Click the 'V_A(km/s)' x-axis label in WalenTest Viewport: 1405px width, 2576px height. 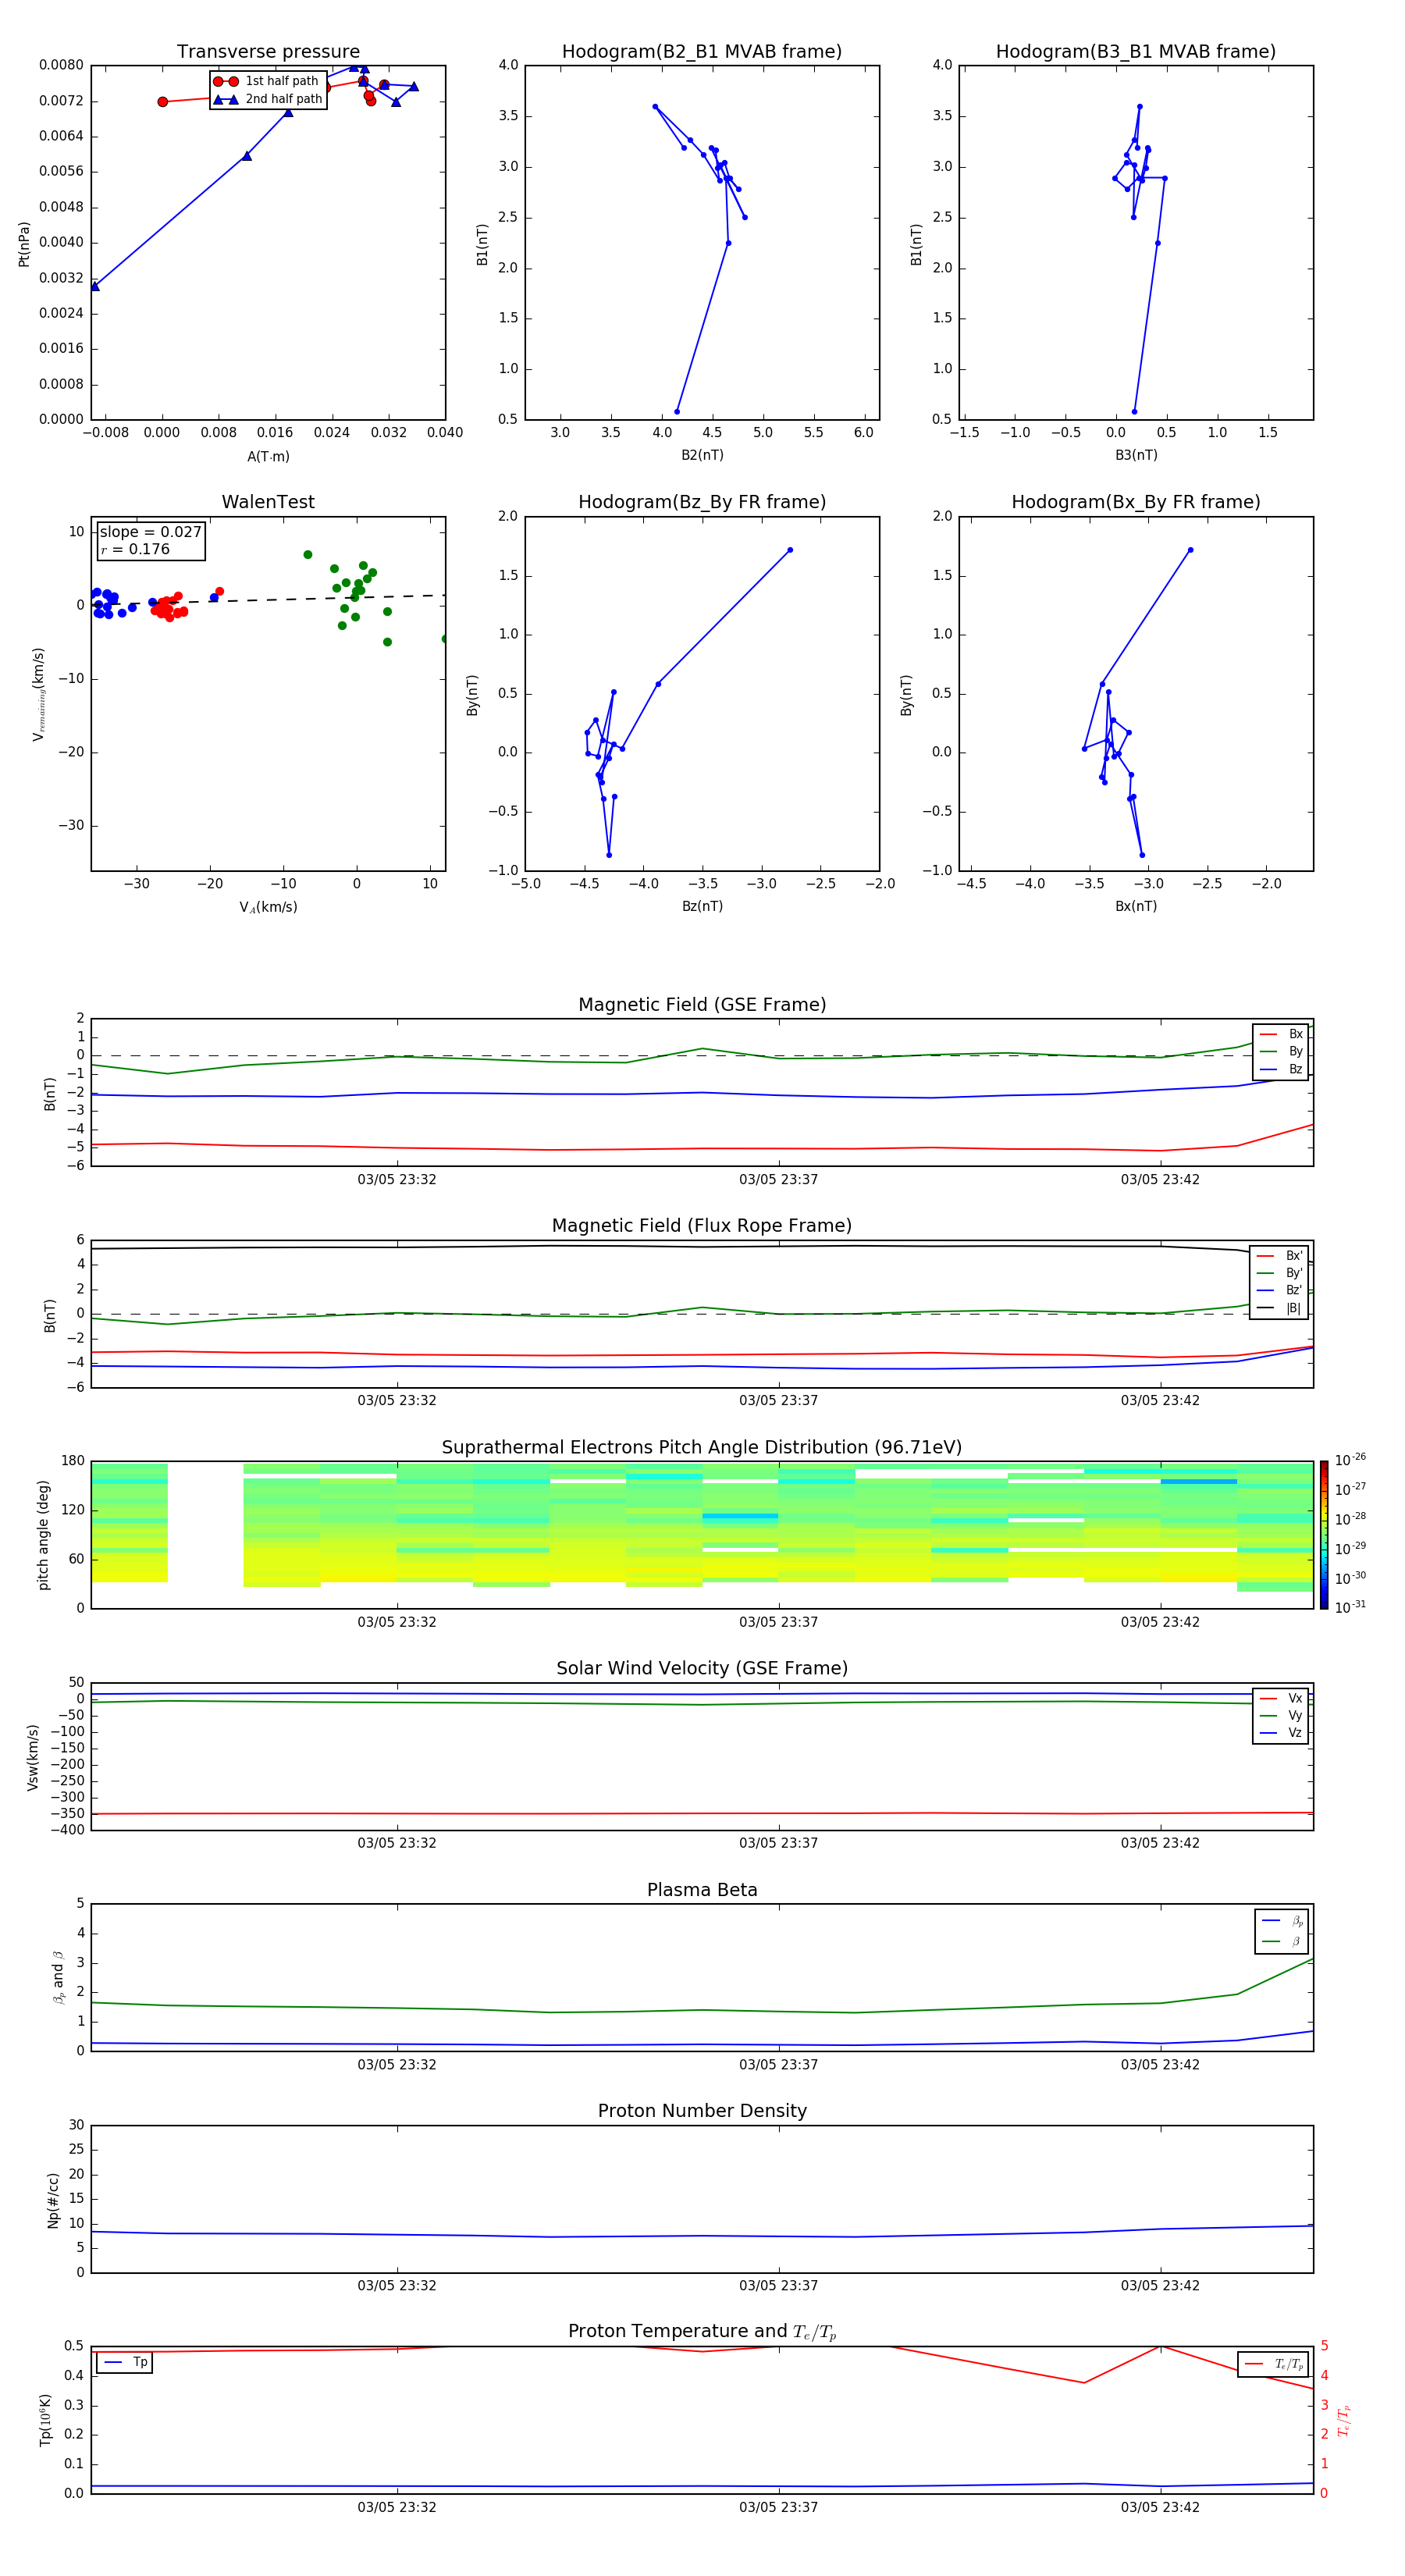coord(268,907)
